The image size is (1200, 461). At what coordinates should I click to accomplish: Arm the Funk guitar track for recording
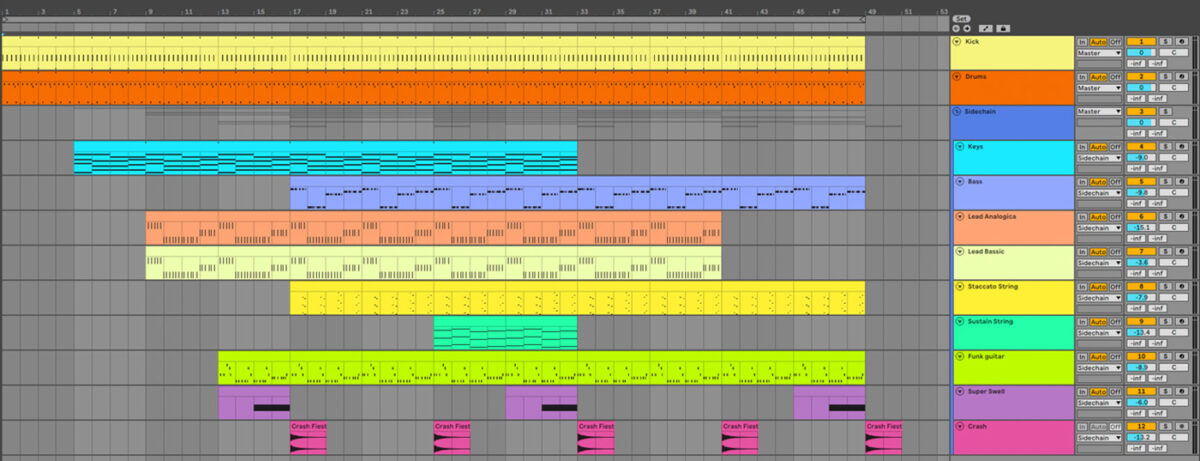click(1182, 357)
